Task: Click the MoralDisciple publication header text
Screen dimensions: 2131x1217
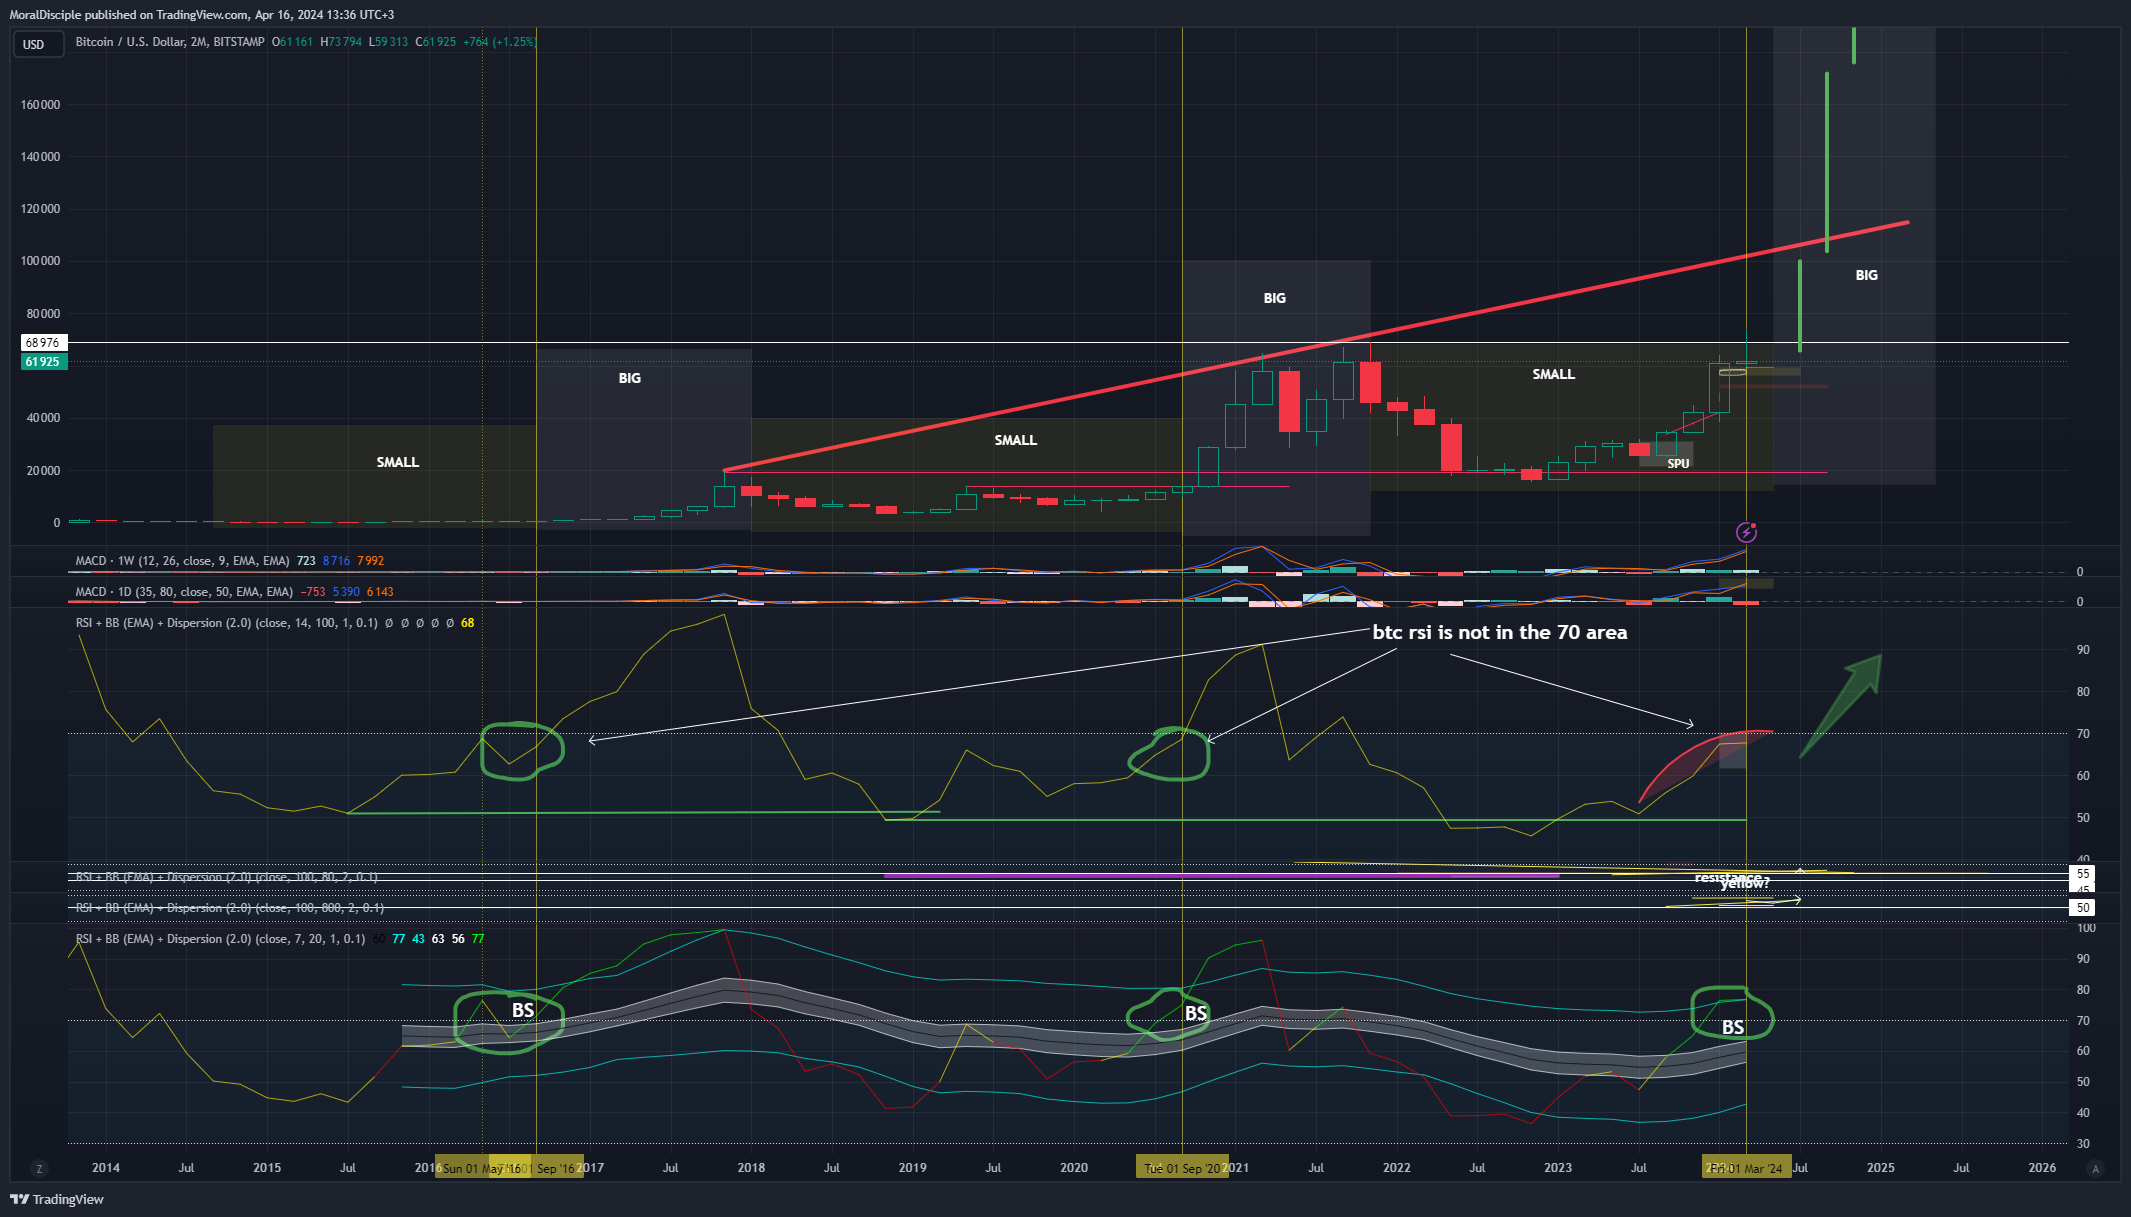Action: coord(202,15)
